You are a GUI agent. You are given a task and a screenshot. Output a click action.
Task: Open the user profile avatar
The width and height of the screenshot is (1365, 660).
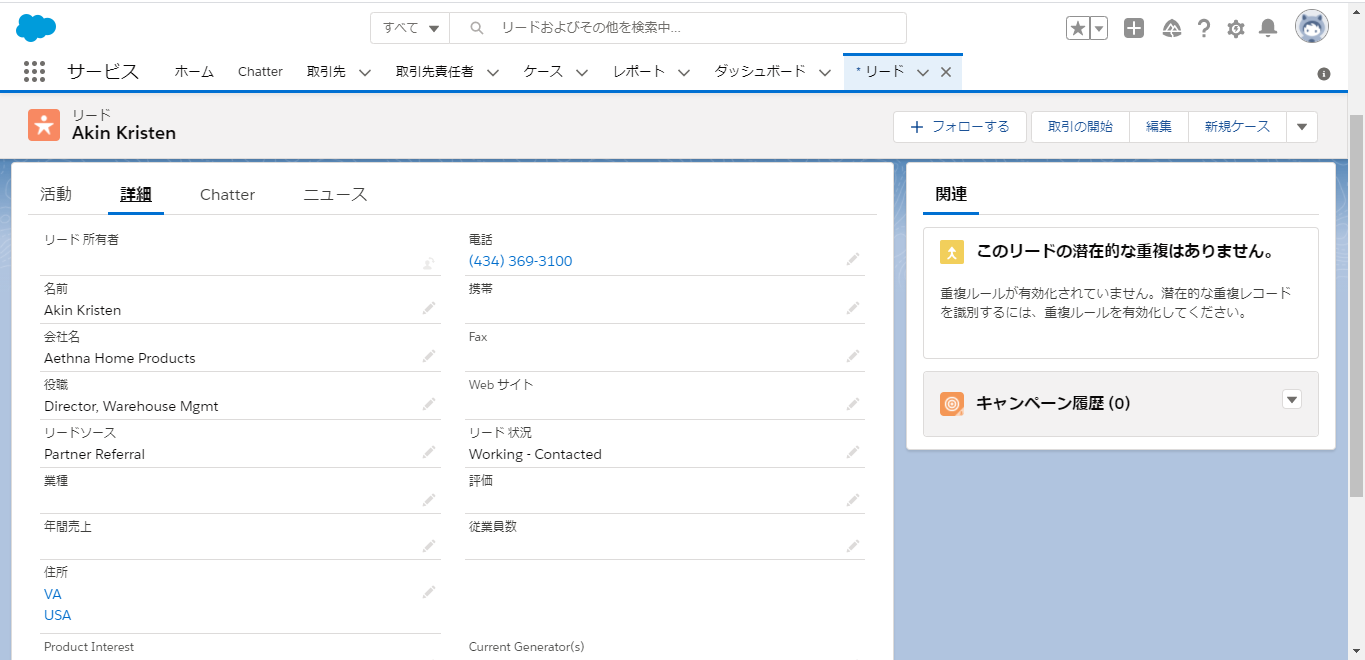1312,27
